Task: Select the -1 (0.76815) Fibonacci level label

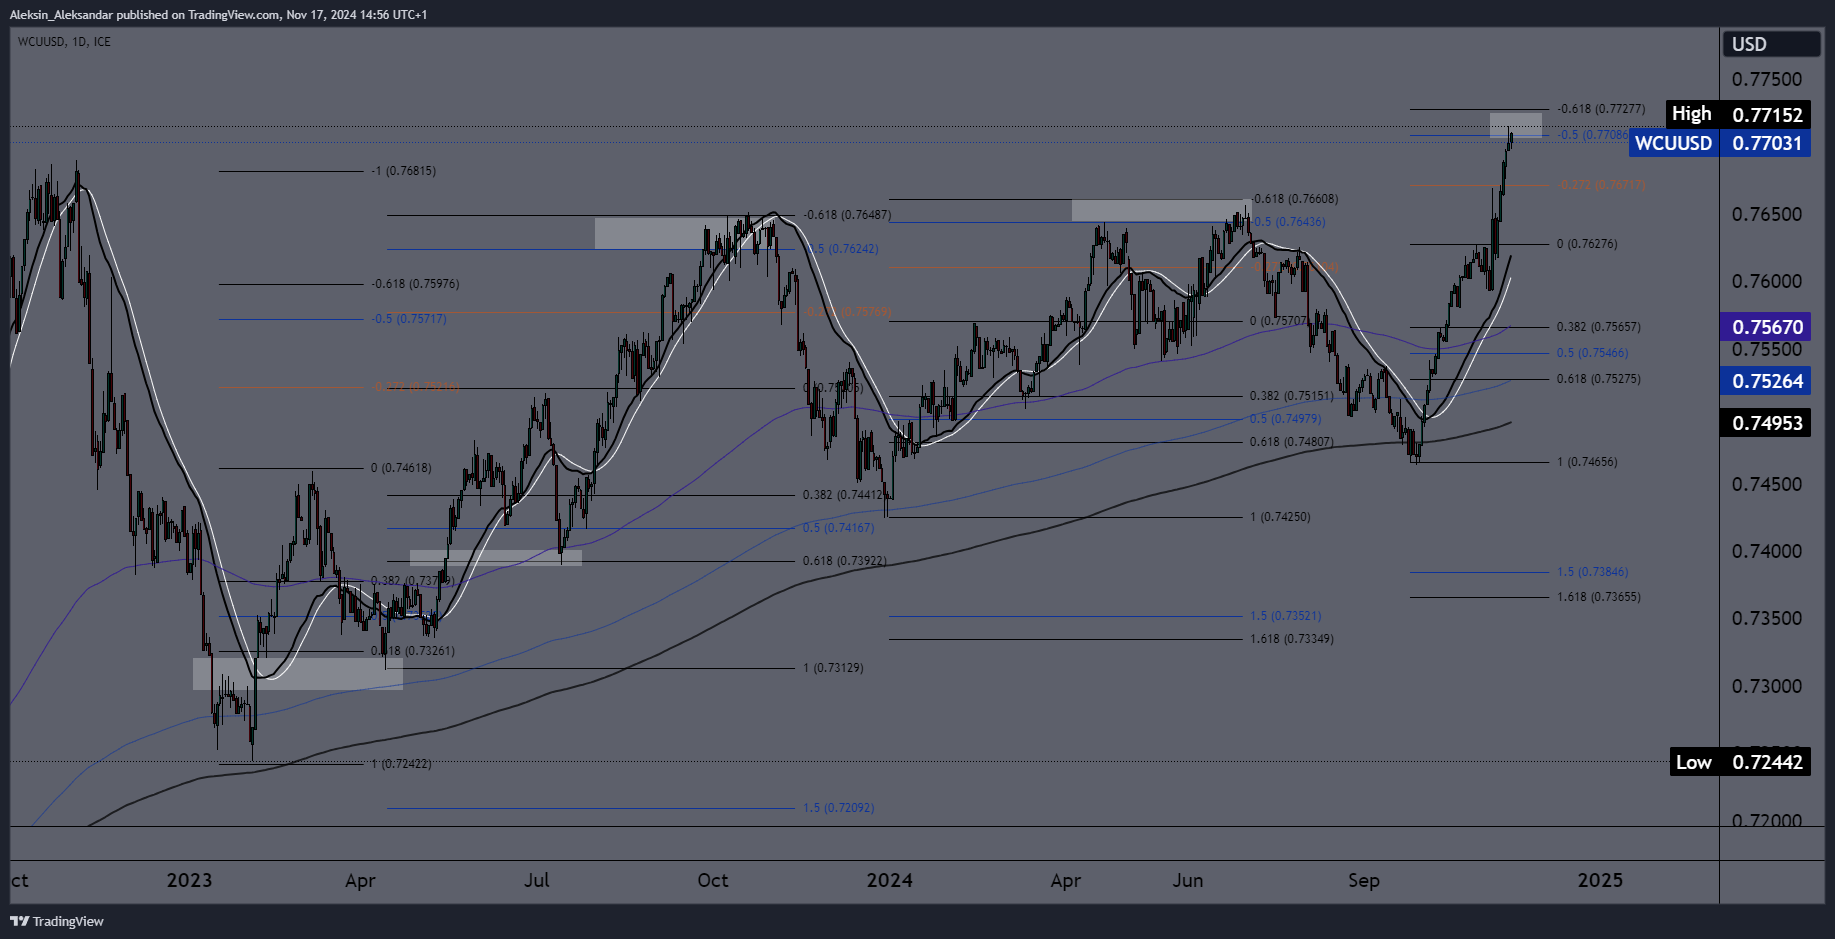Action: tap(404, 171)
